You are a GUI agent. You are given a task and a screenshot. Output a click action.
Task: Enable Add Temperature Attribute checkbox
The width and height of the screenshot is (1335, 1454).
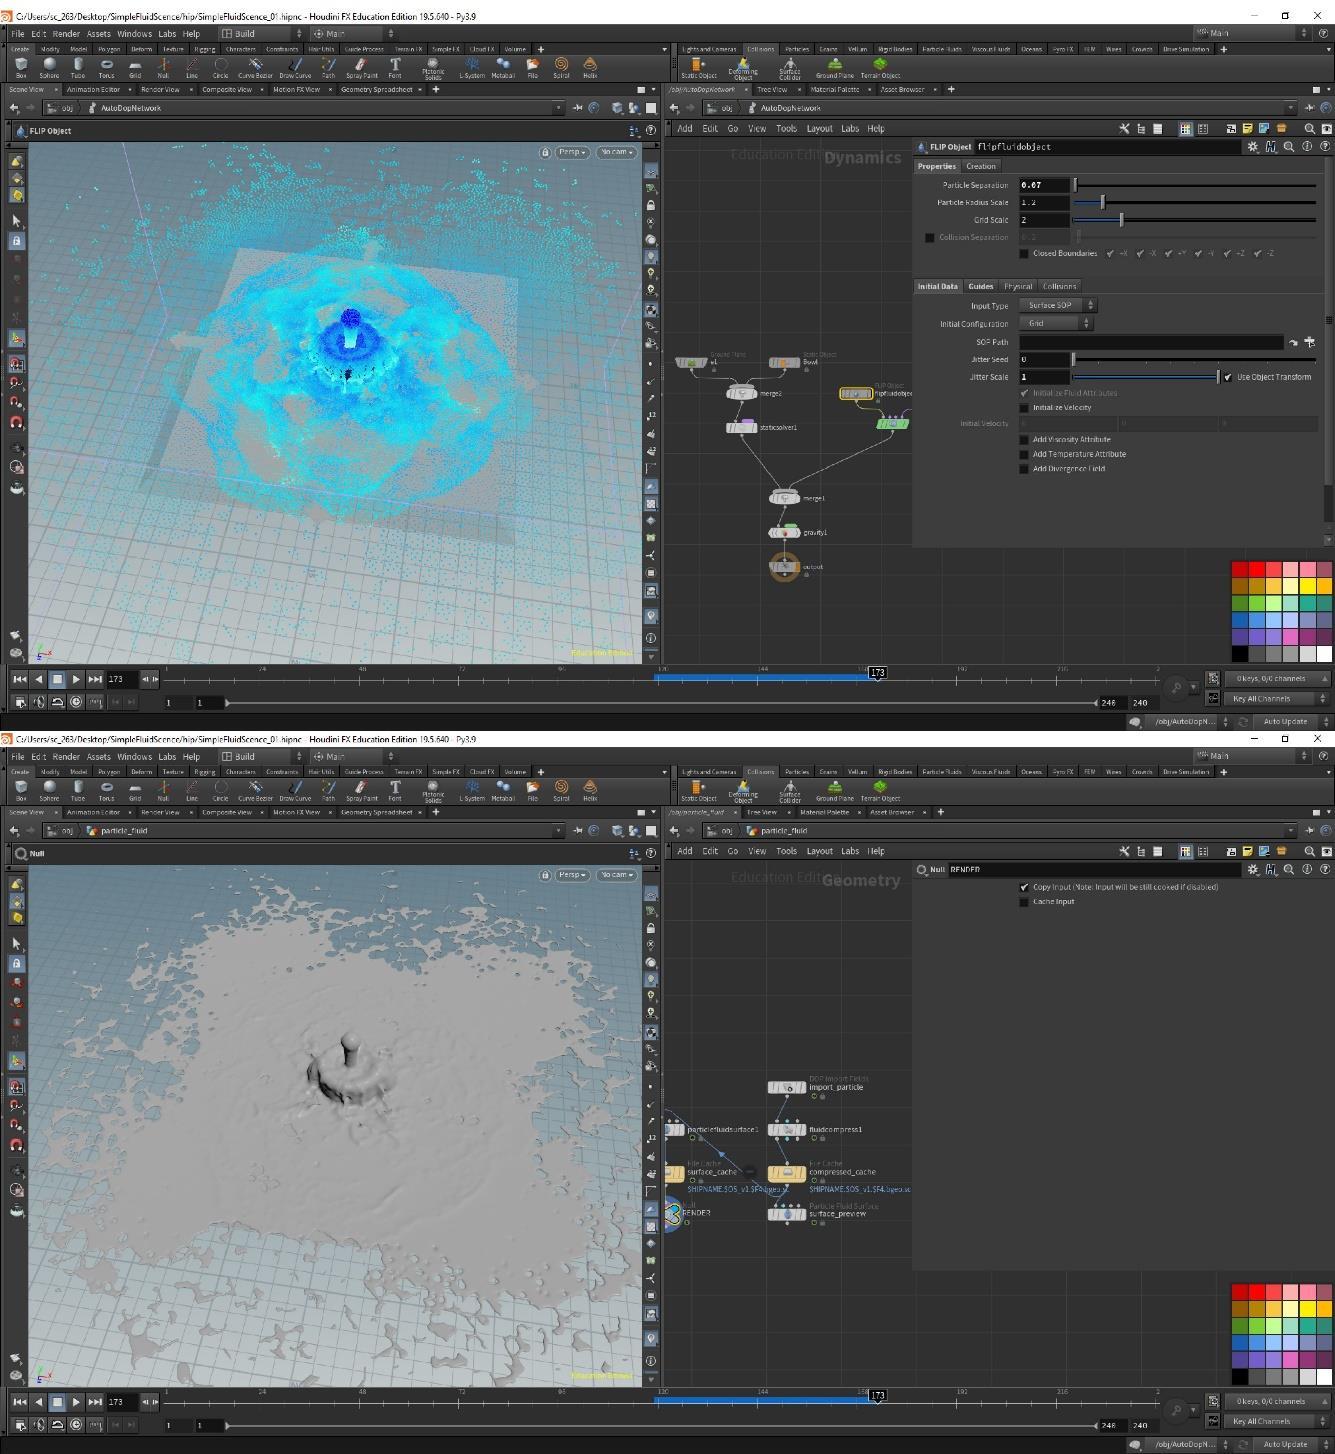coord(1024,454)
